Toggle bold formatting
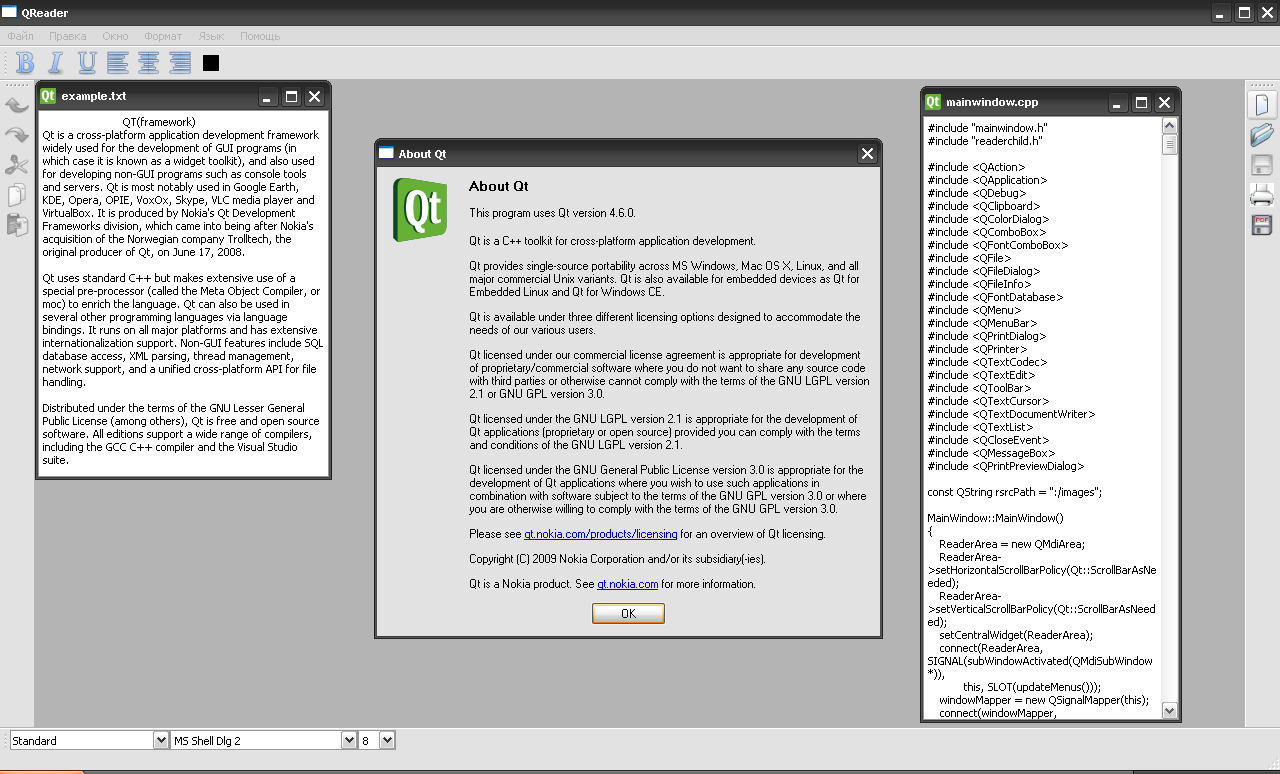1280x774 pixels. click(x=25, y=63)
